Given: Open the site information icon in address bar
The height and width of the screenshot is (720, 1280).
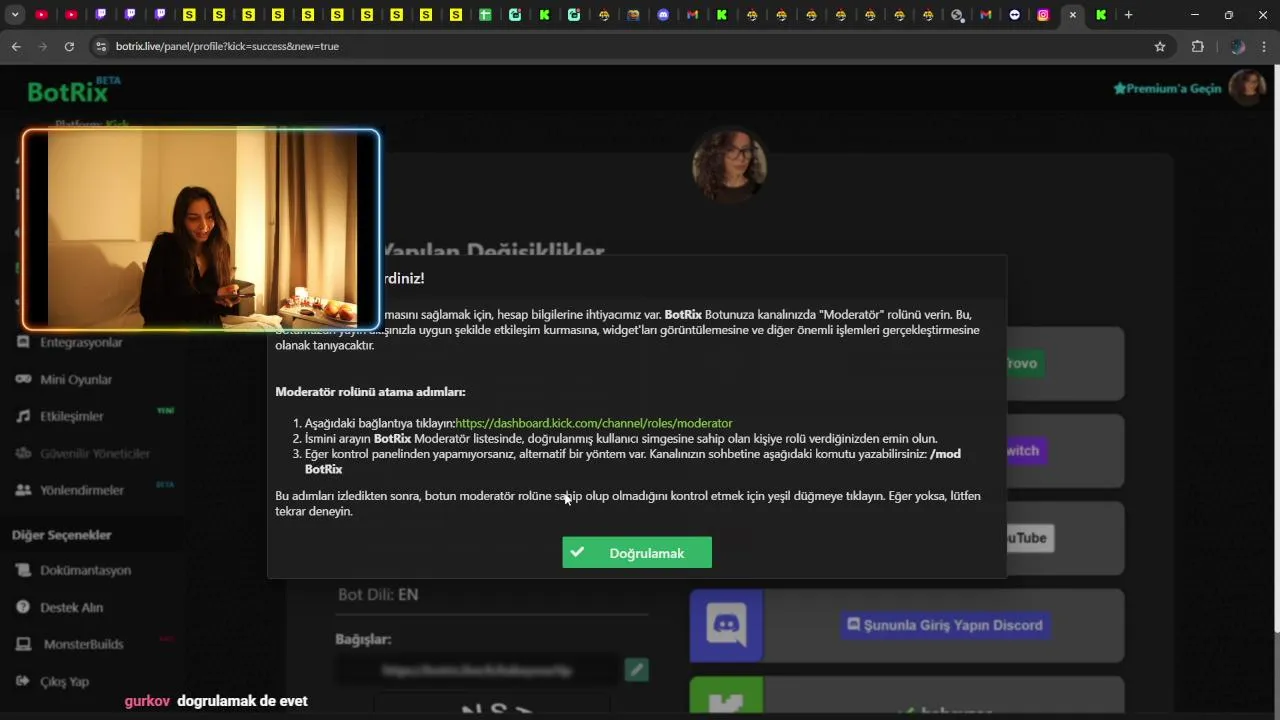Looking at the screenshot, I should 100,46.
